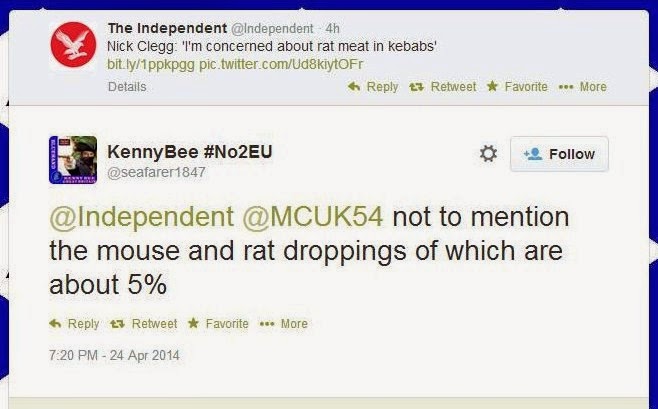Click the @Independent mention in reply
This screenshot has width=658, height=409.
(x=141, y=217)
